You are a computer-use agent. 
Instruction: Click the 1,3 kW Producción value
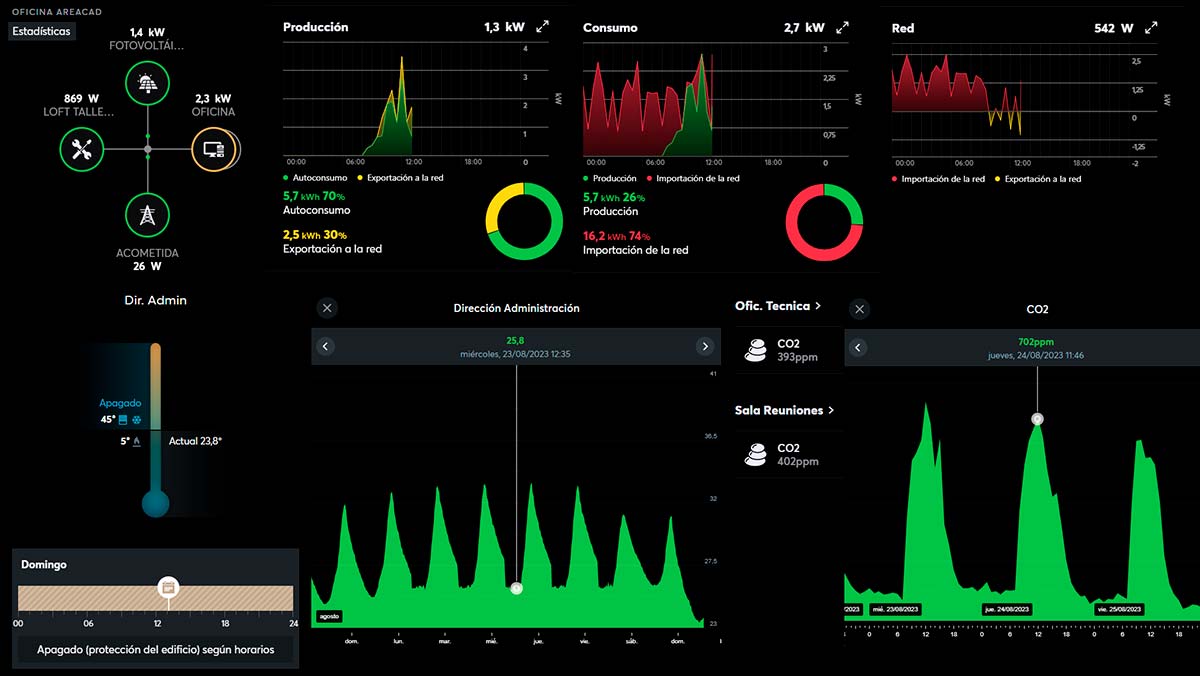505,28
